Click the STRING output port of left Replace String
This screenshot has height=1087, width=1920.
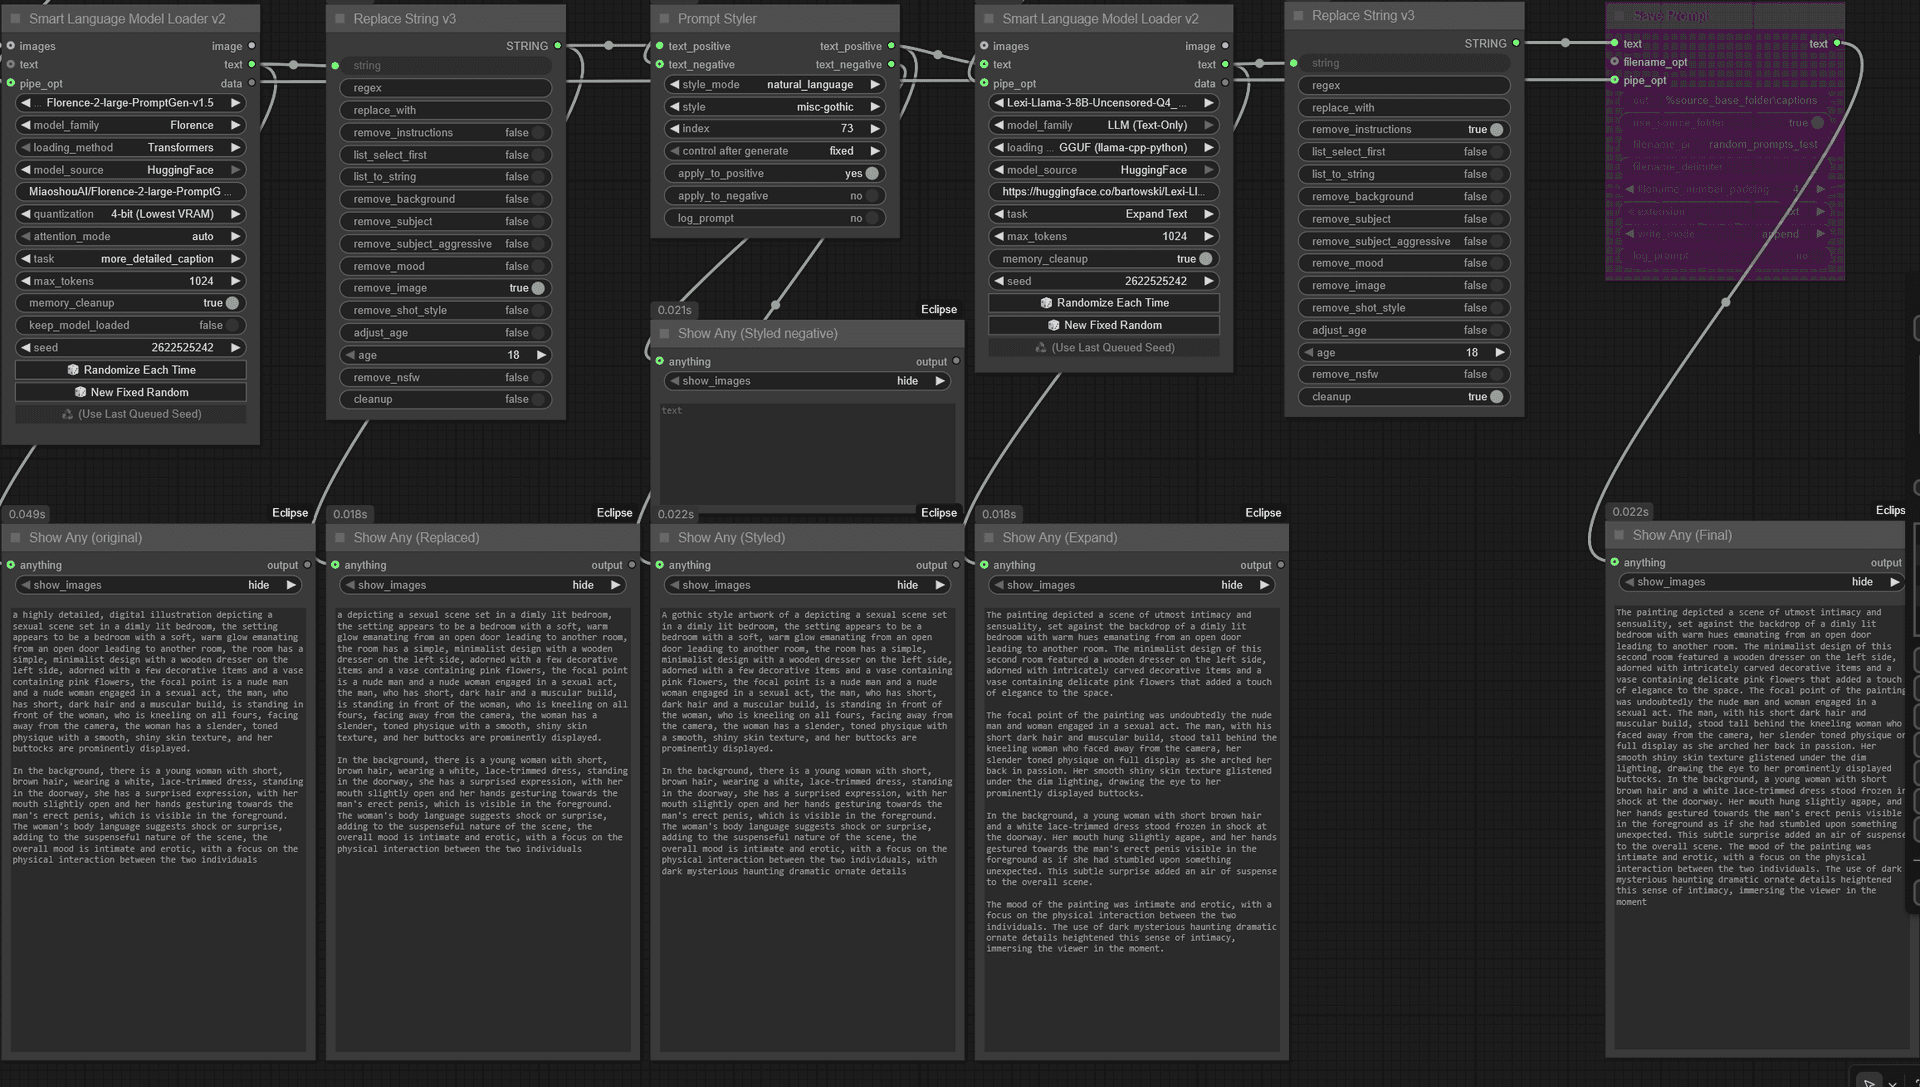pos(558,46)
